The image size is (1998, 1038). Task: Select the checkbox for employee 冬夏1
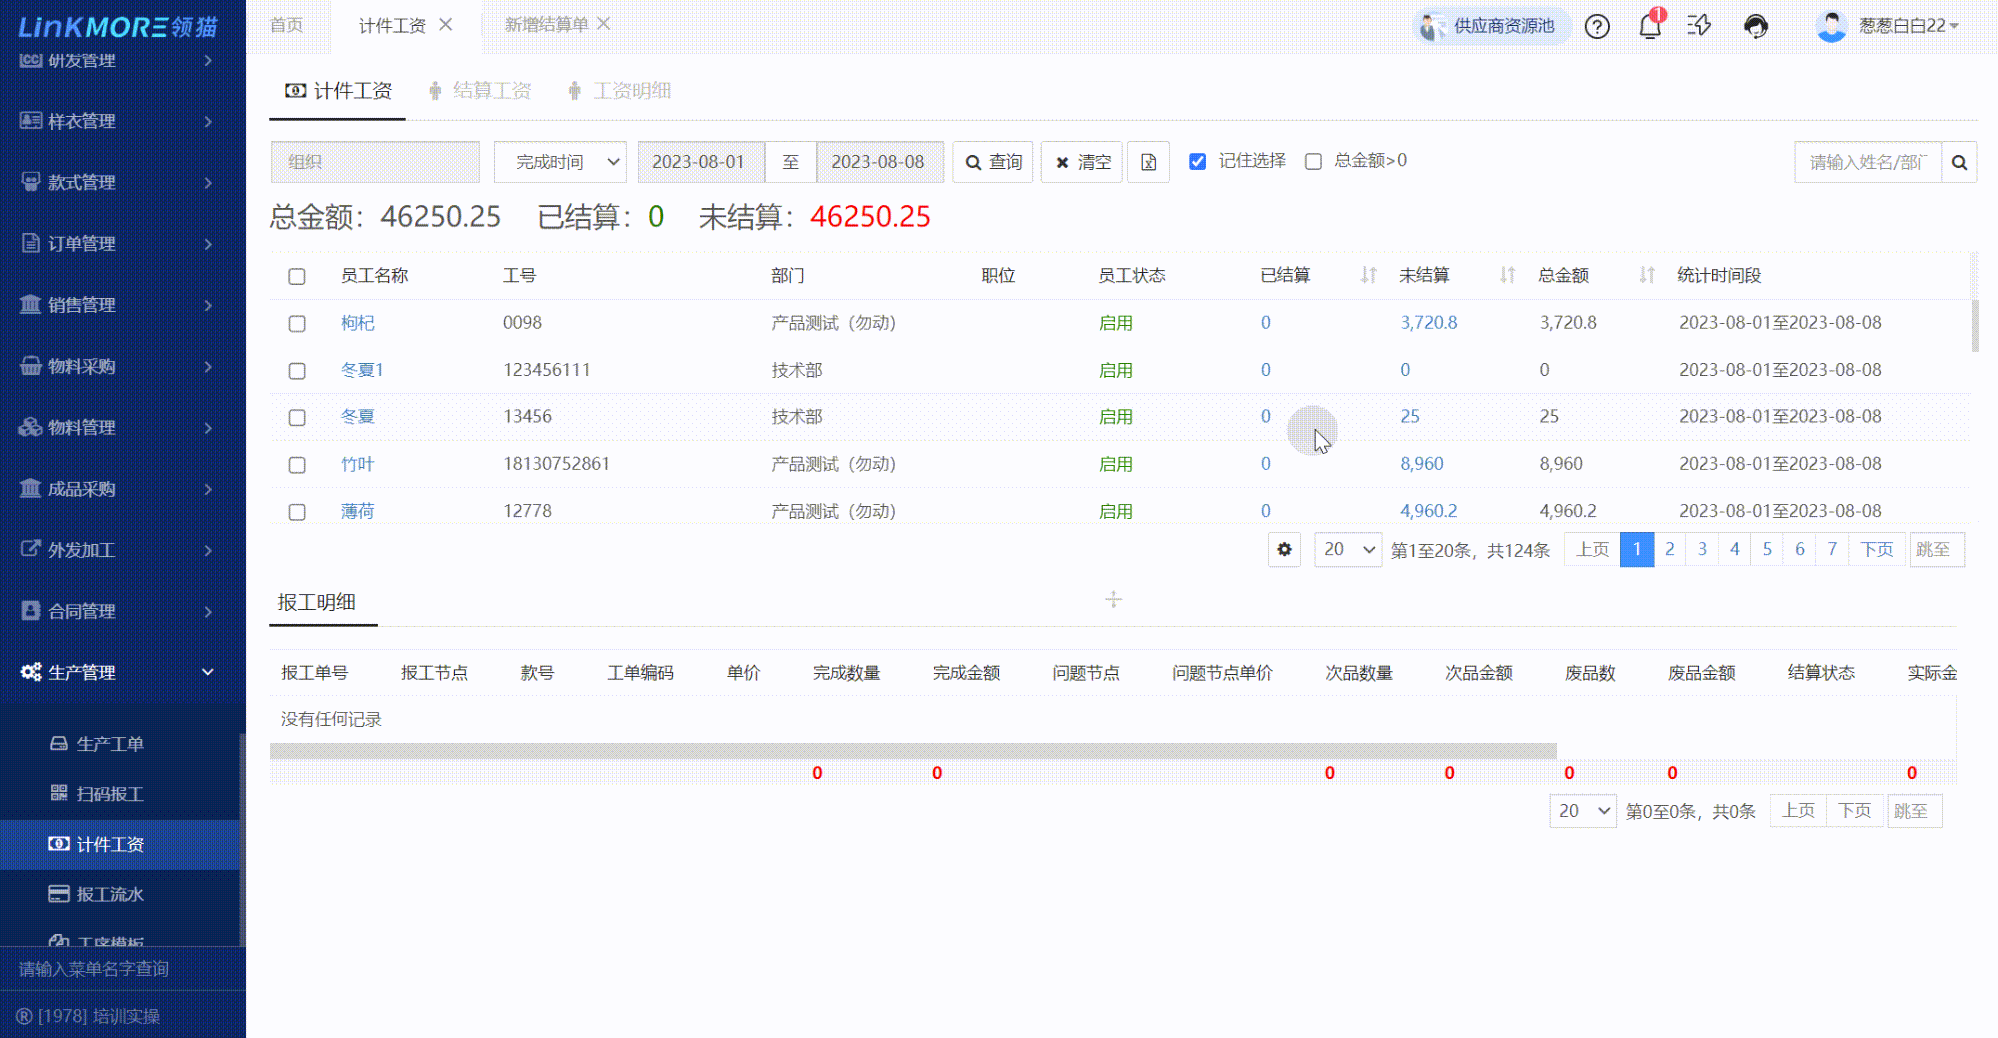click(297, 371)
